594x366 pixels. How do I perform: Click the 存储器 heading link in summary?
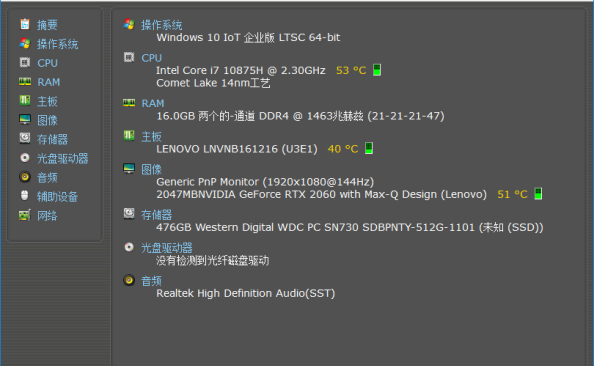coord(156,215)
